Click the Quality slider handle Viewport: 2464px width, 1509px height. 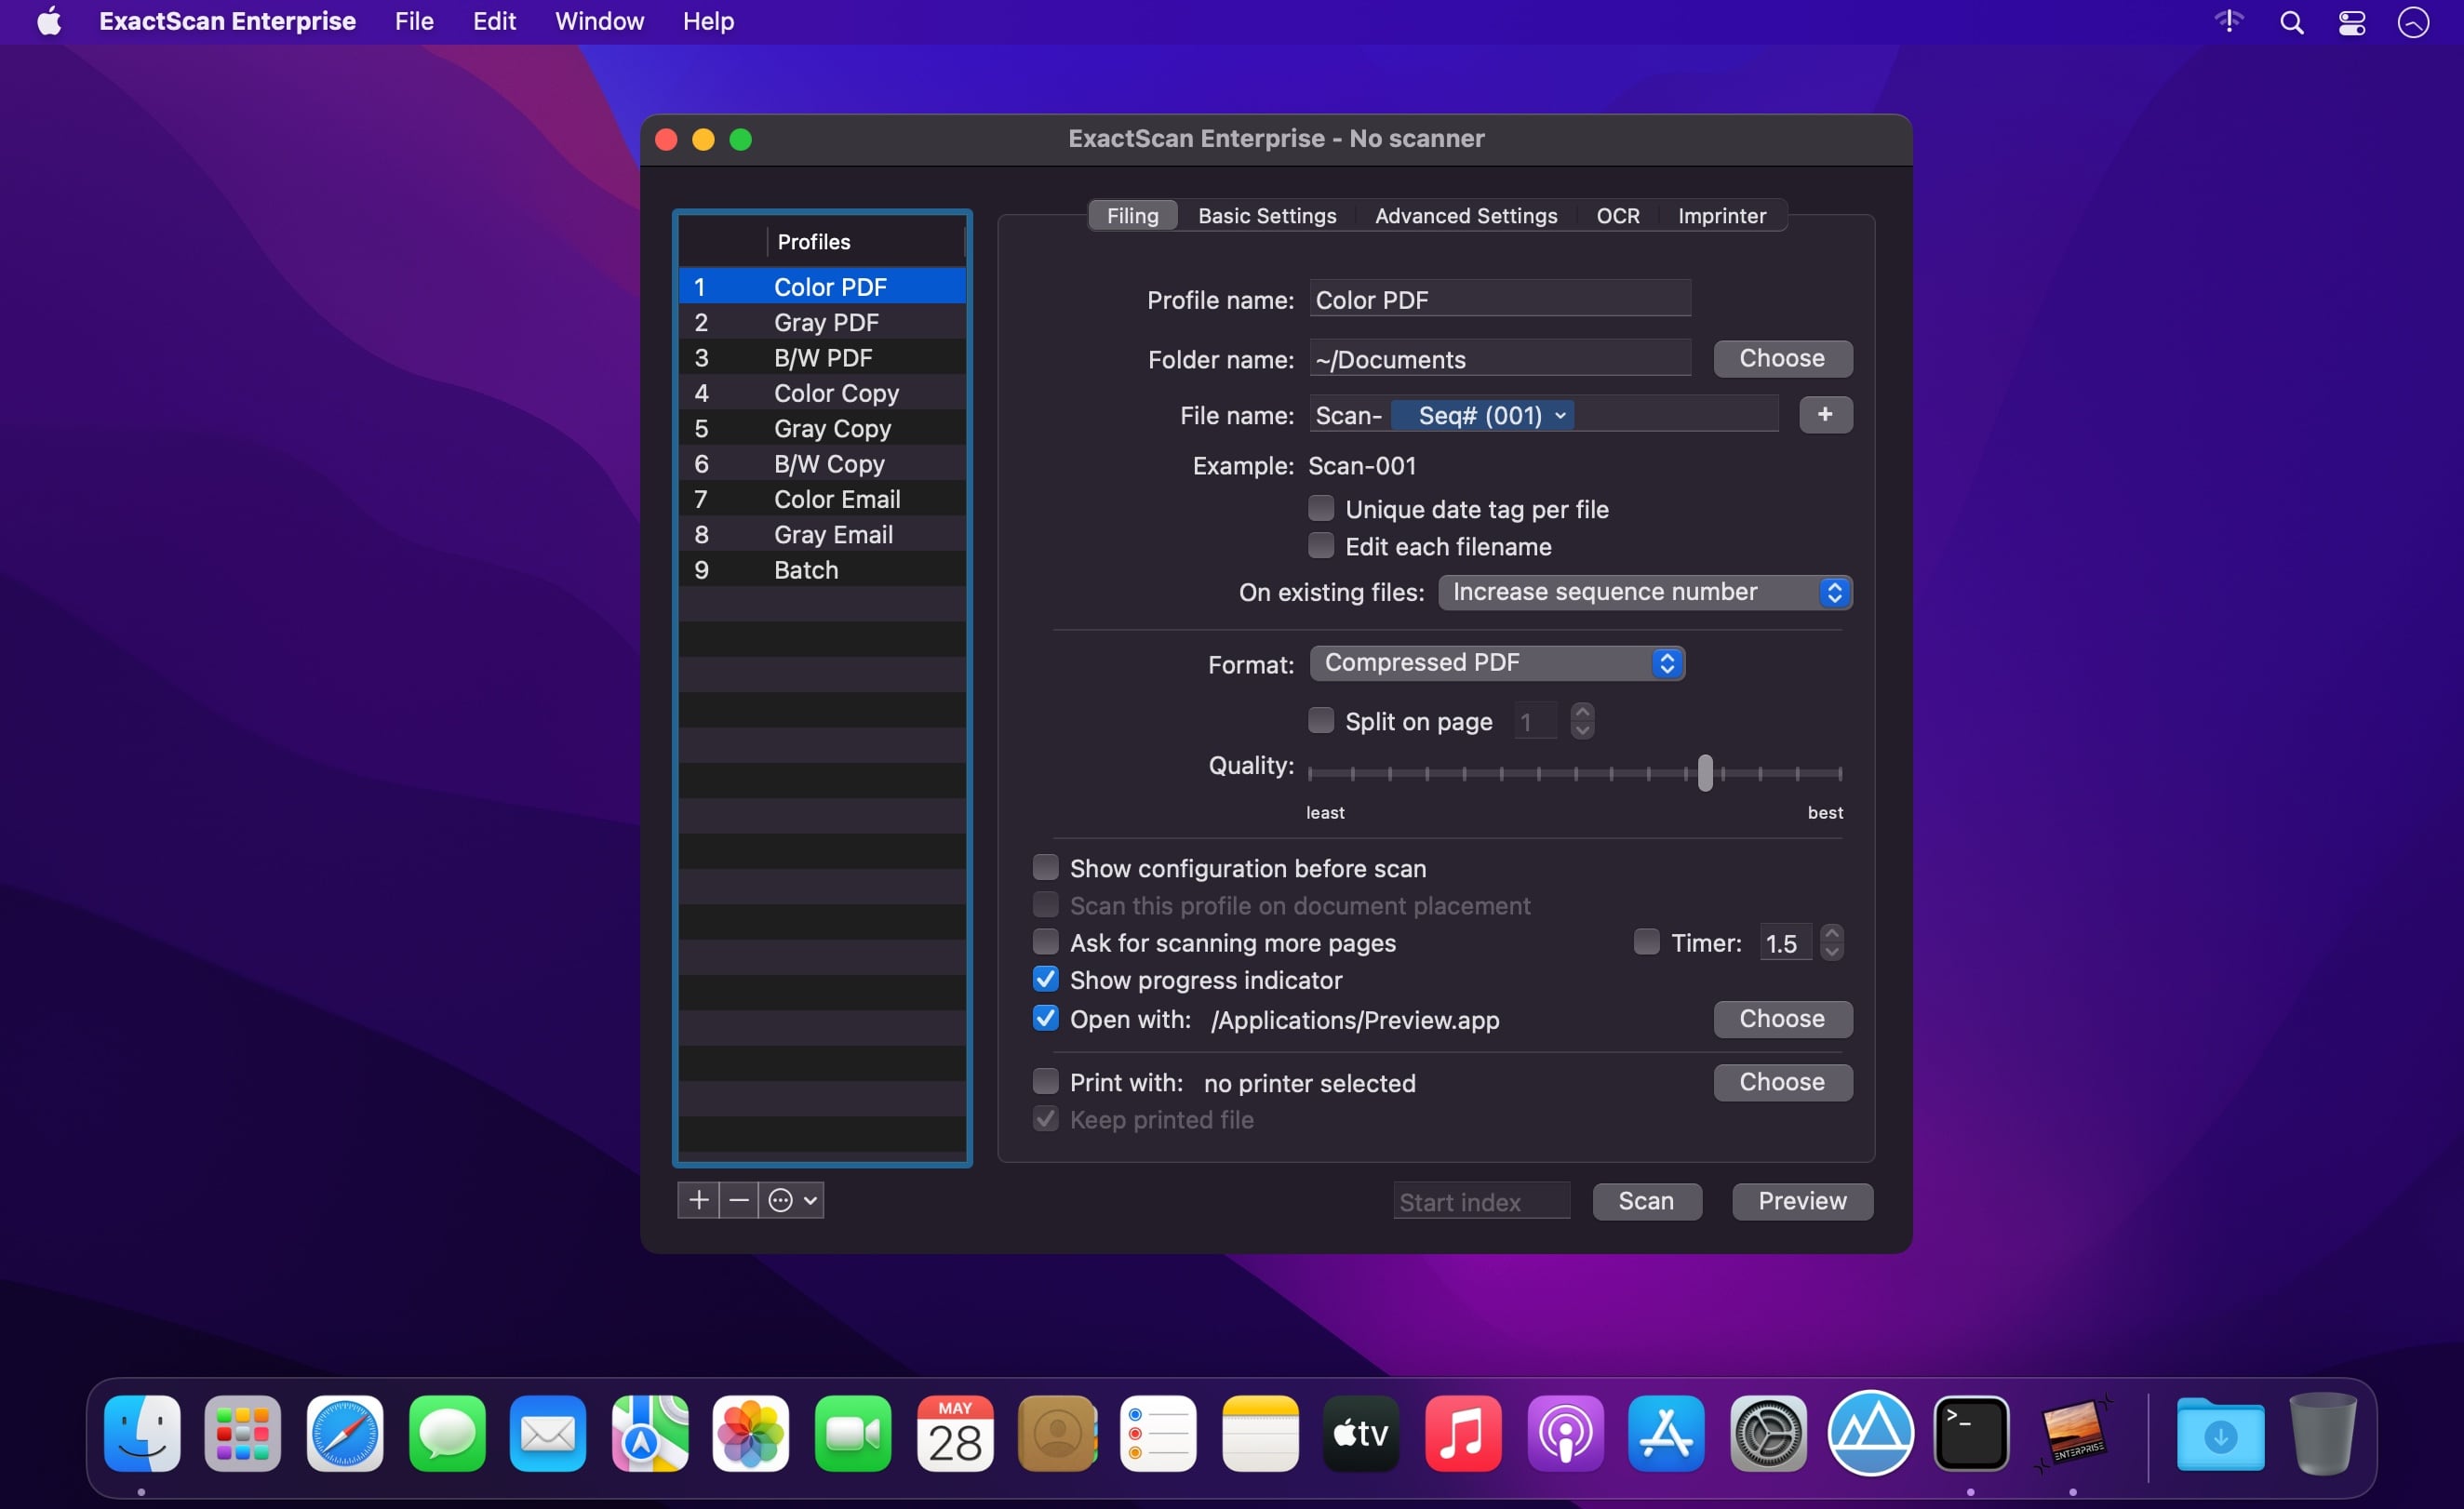1705,772
